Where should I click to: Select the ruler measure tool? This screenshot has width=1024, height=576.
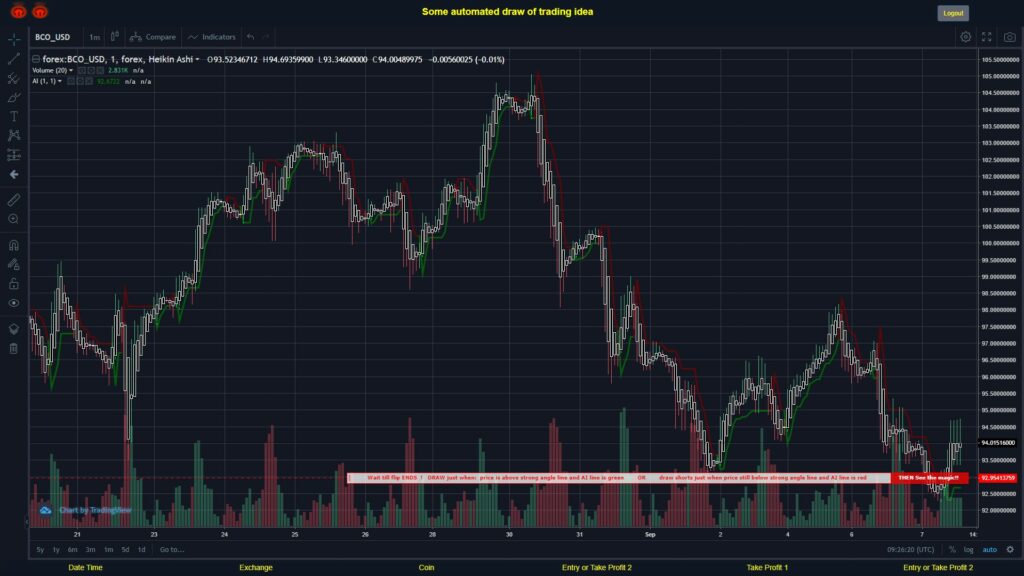click(14, 200)
